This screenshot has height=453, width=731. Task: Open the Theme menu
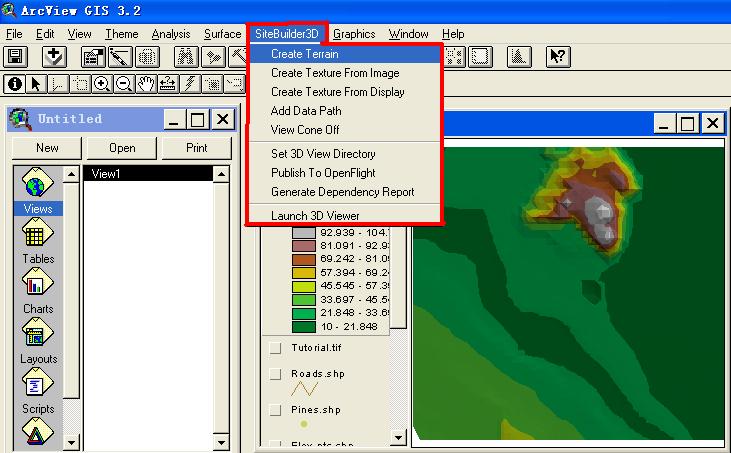tap(122, 34)
